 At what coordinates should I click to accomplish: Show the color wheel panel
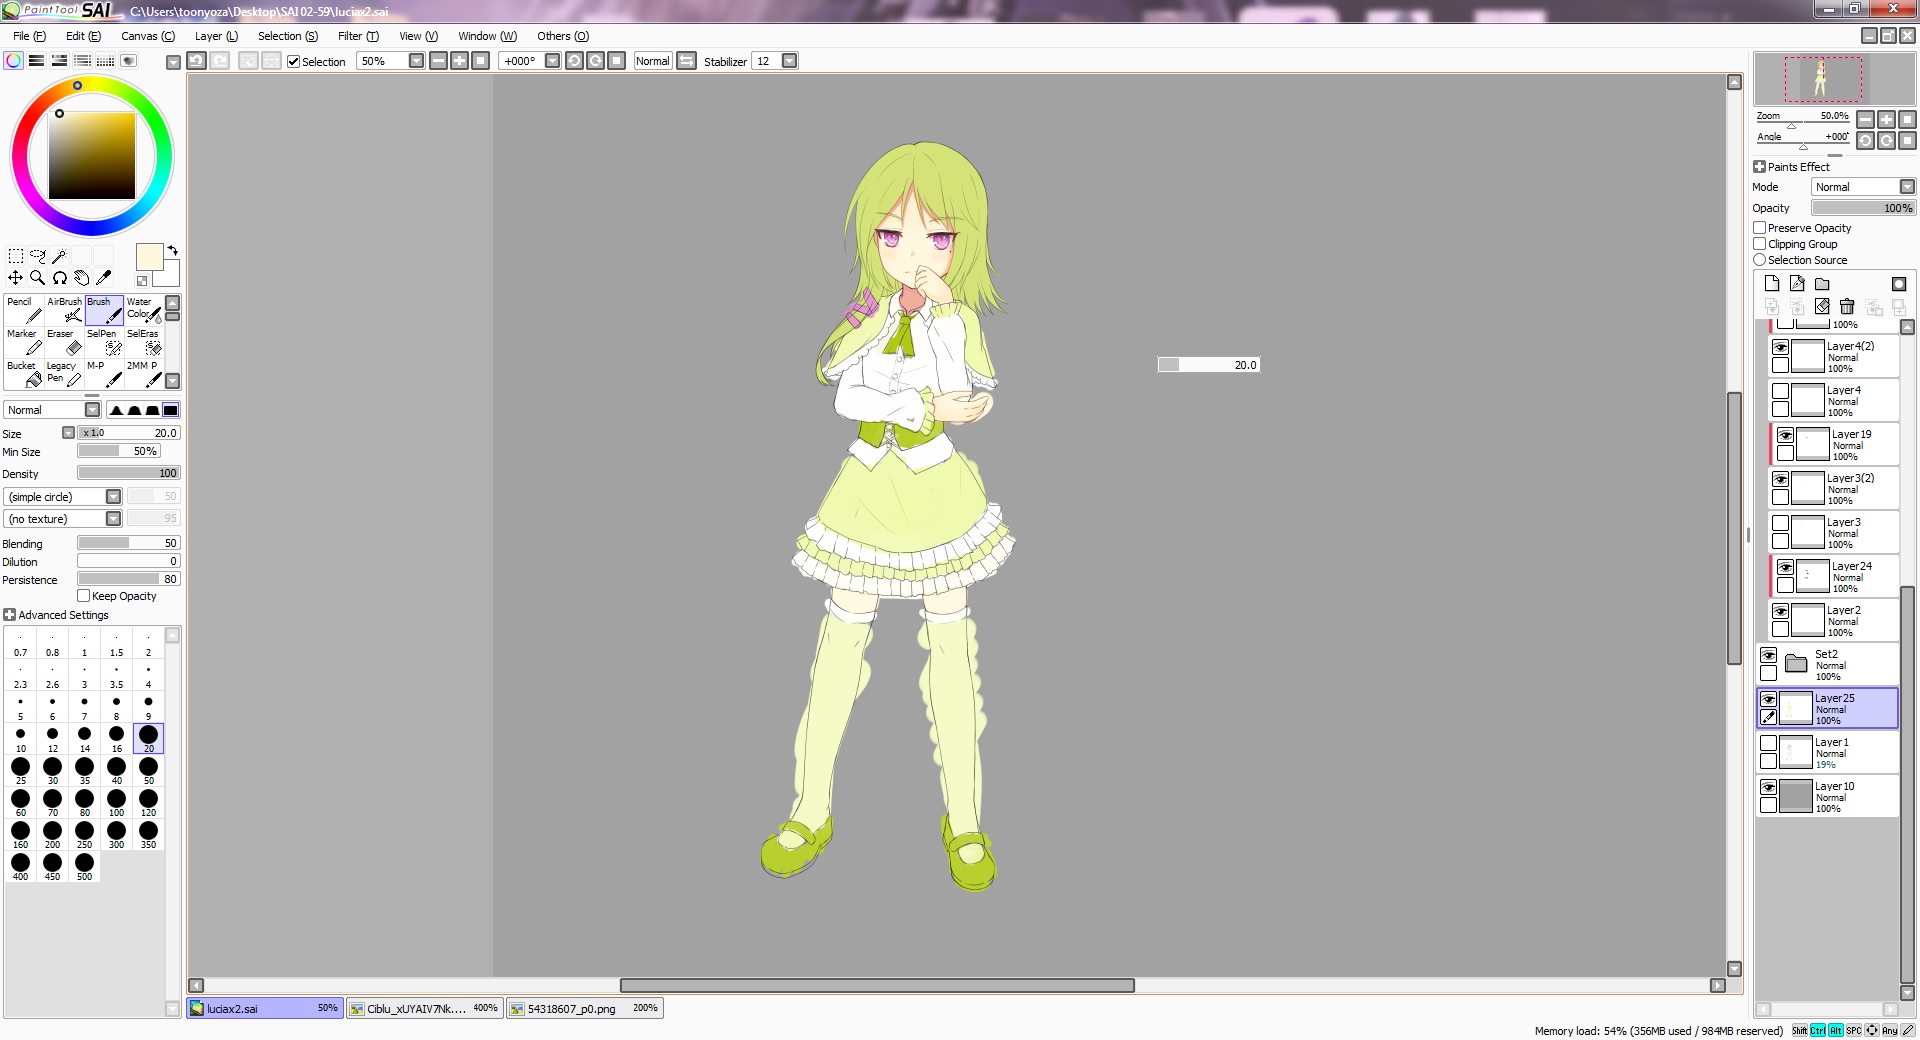pyautogui.click(x=14, y=61)
